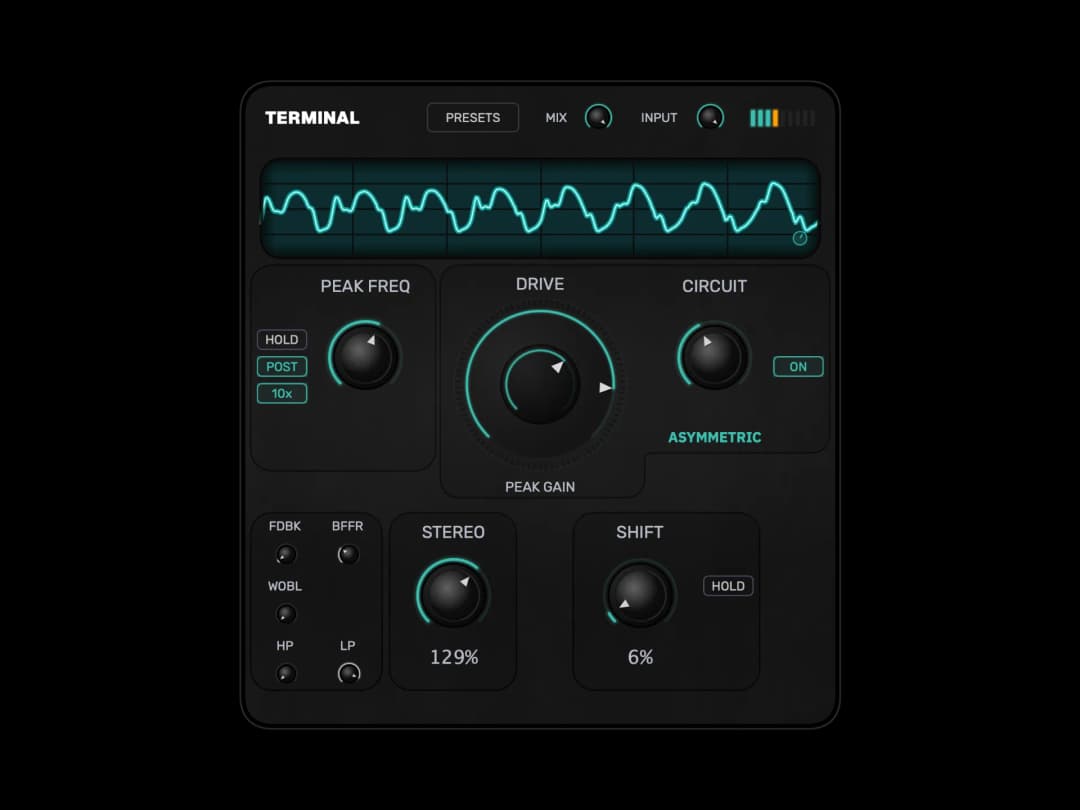Image resolution: width=1080 pixels, height=810 pixels.
Task: Toggle the Peak Freq HOLD button
Action: [x=282, y=340]
